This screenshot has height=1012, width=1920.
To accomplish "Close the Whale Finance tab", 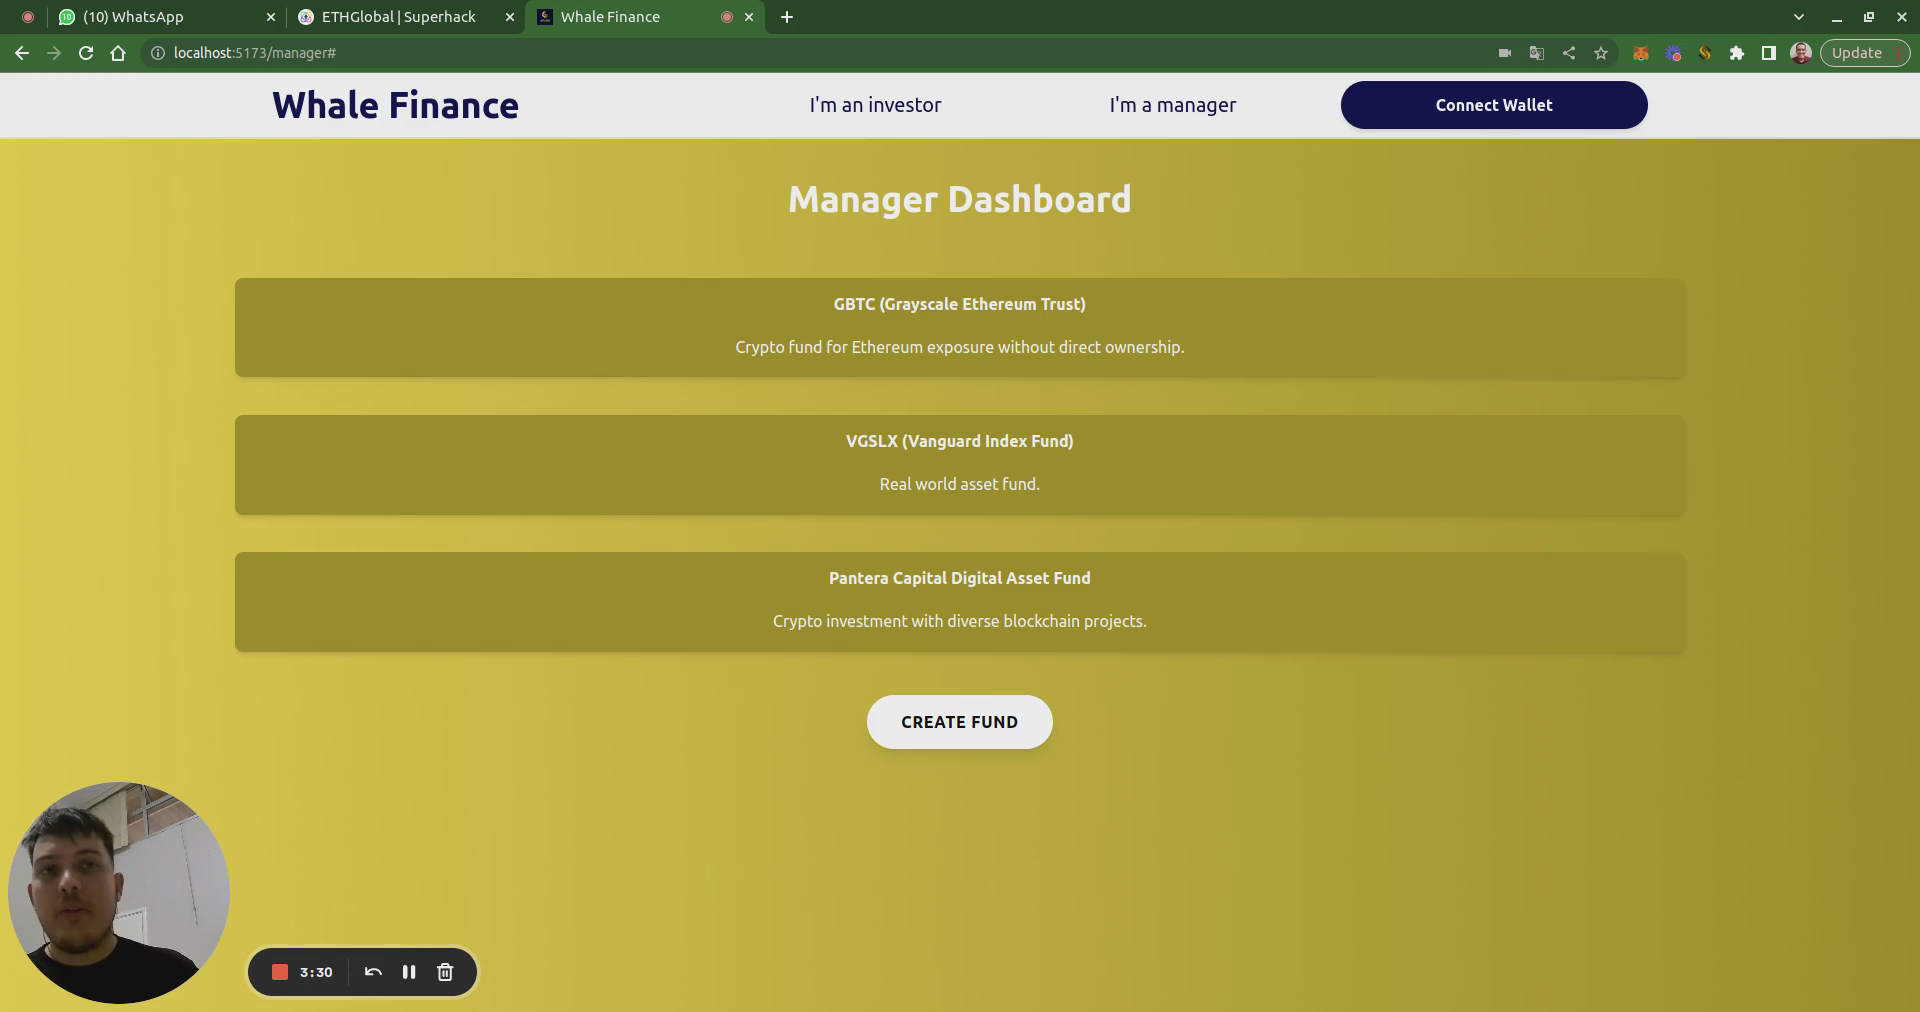I will [x=749, y=17].
